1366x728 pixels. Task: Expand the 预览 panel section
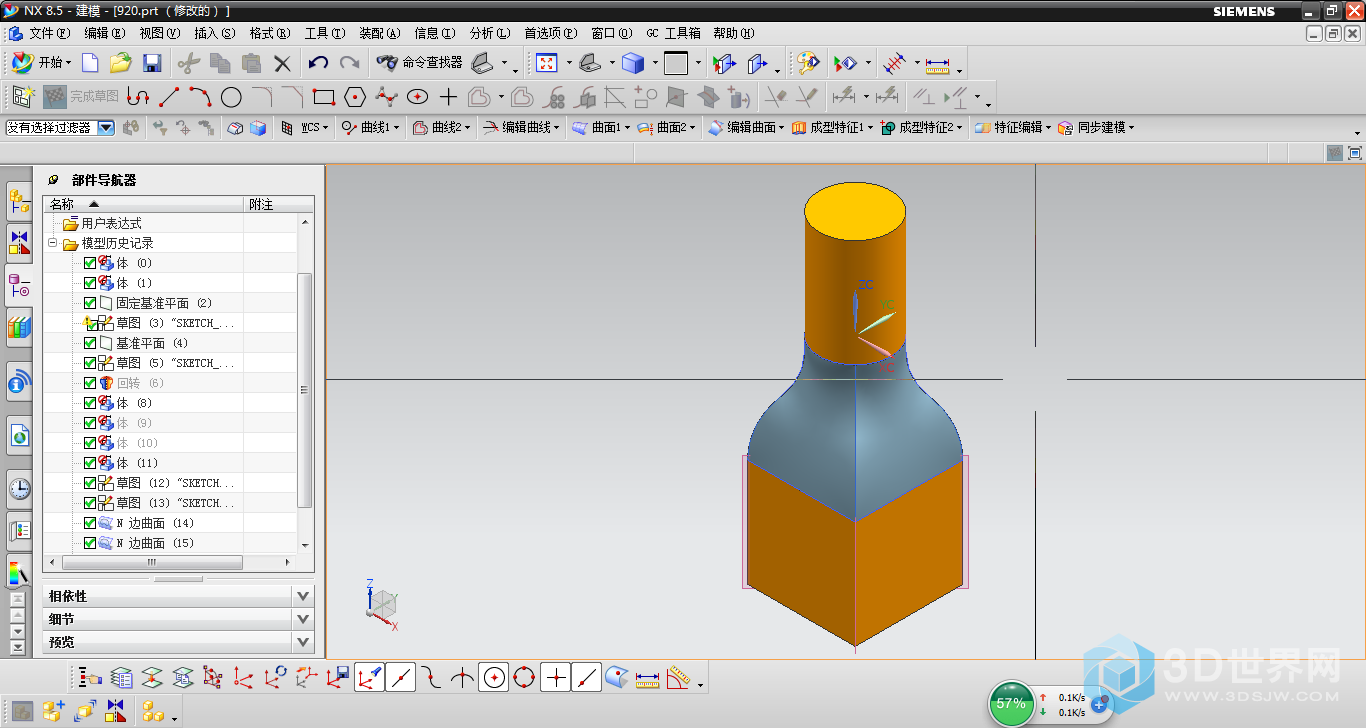click(x=304, y=642)
